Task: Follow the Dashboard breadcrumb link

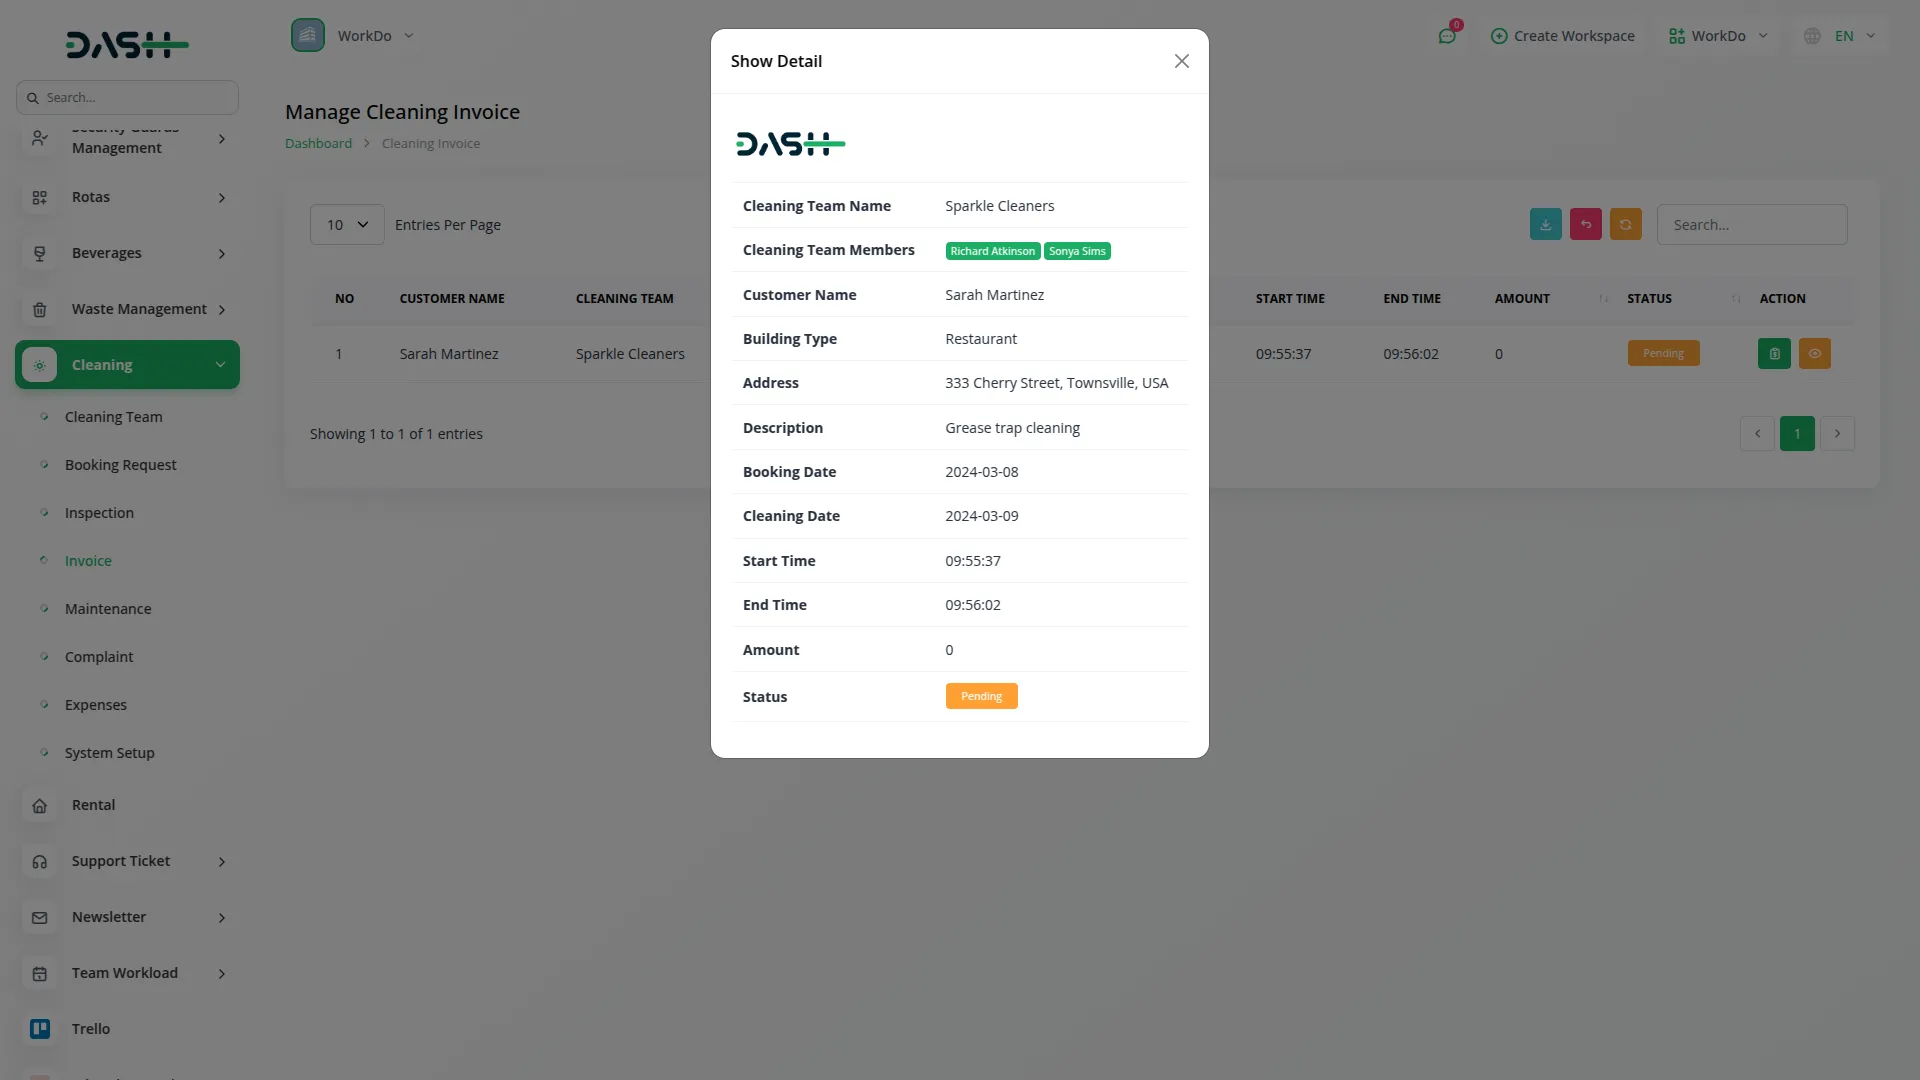Action: (318, 144)
